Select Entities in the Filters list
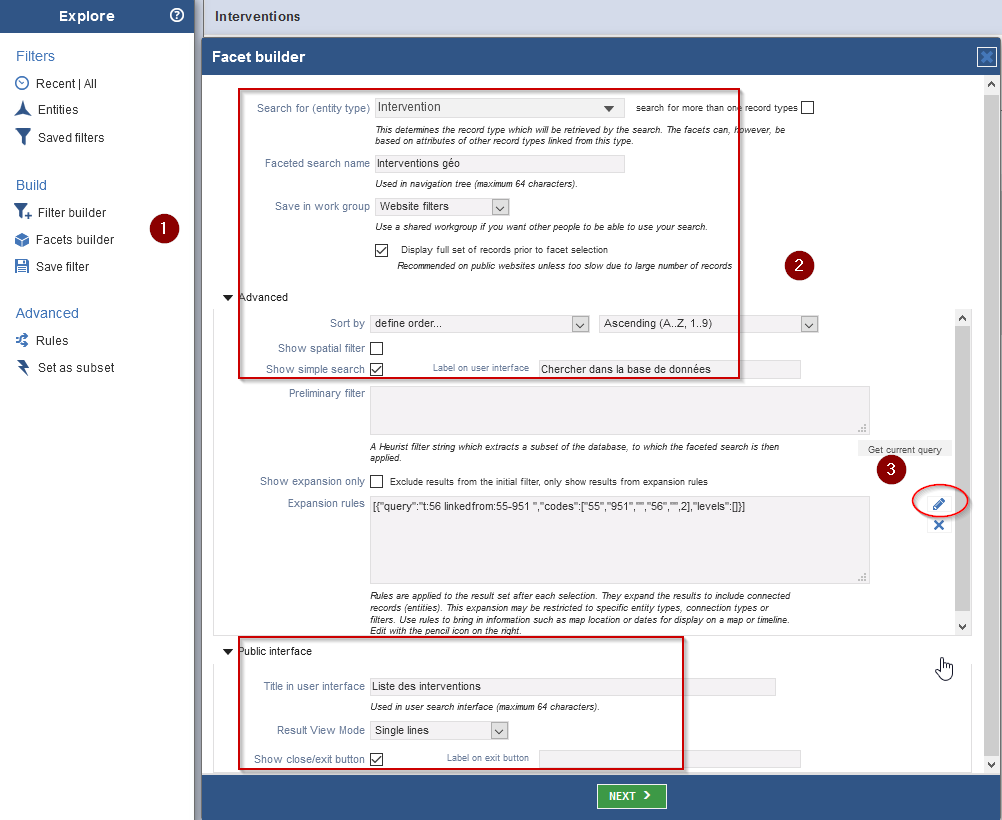Screen dimensions: 1002x820 pyautogui.click(x=57, y=110)
